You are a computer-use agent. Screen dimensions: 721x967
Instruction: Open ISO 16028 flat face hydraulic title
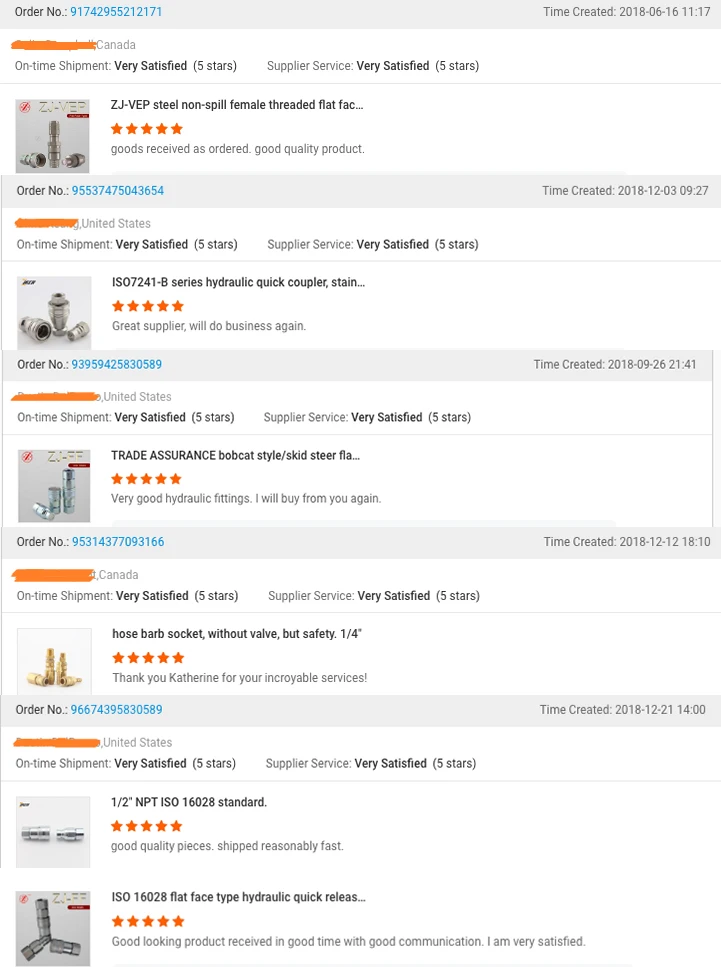(x=238, y=897)
